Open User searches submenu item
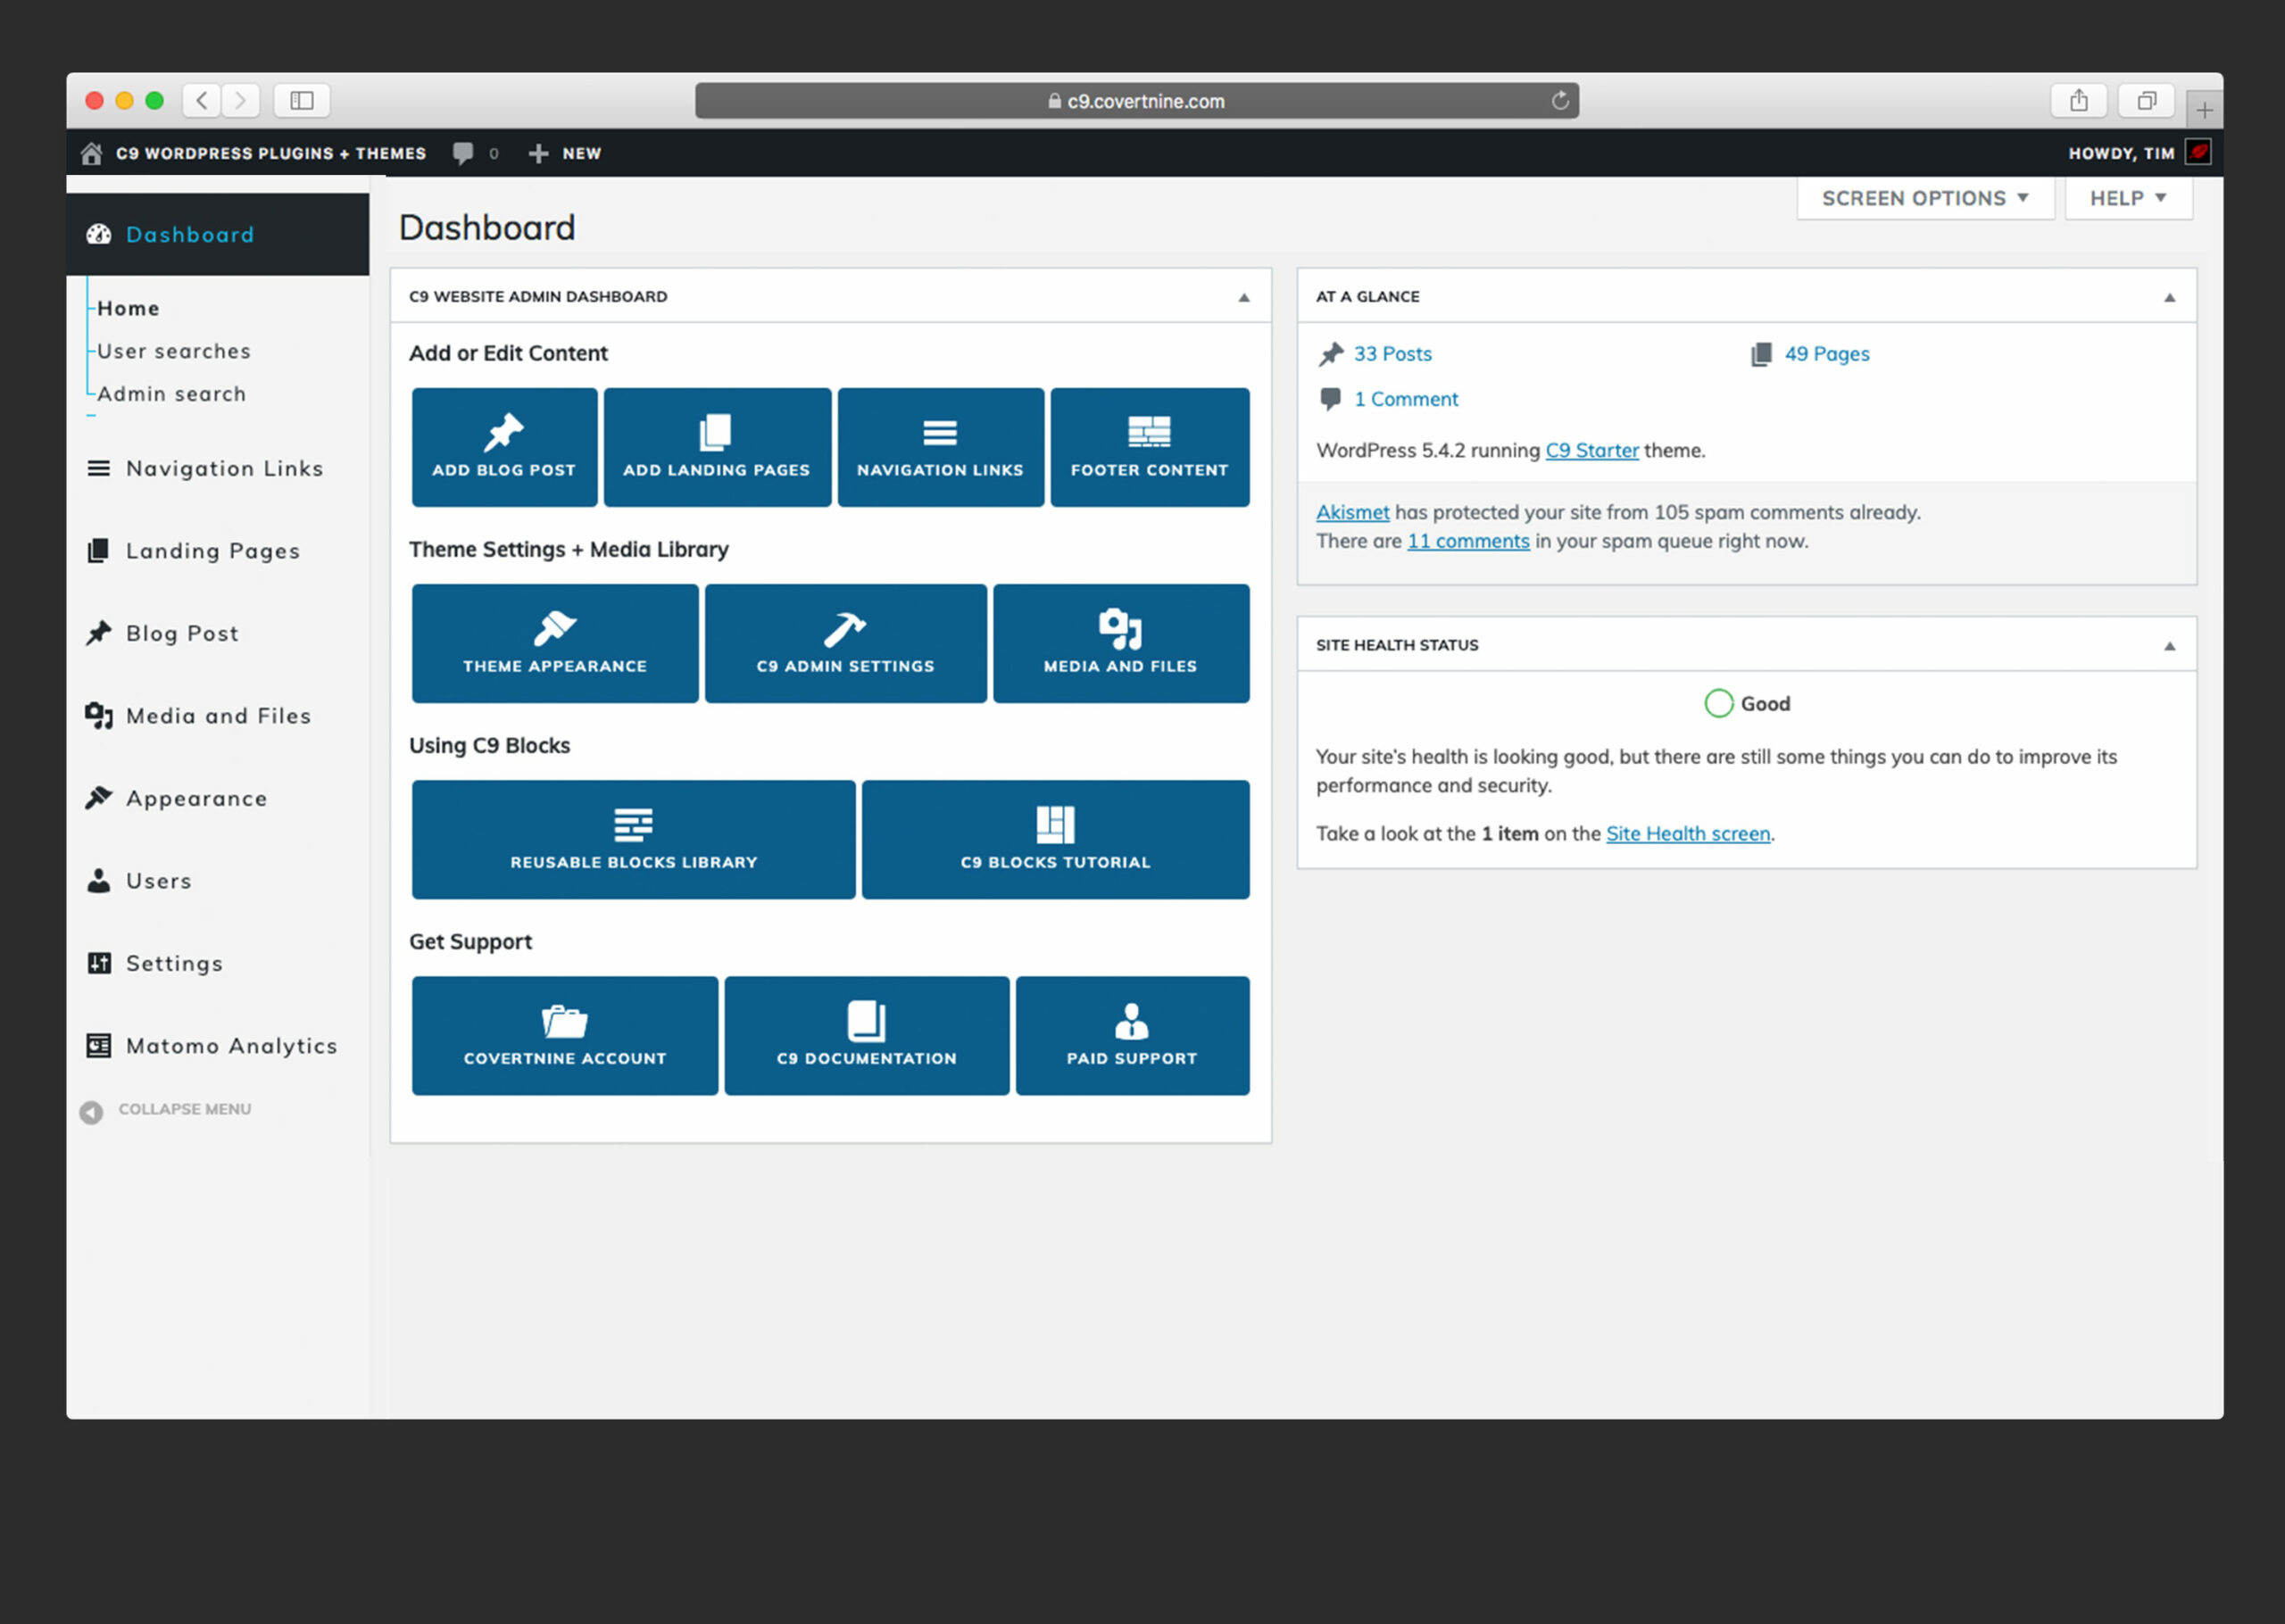This screenshot has width=2285, height=1624. click(174, 351)
